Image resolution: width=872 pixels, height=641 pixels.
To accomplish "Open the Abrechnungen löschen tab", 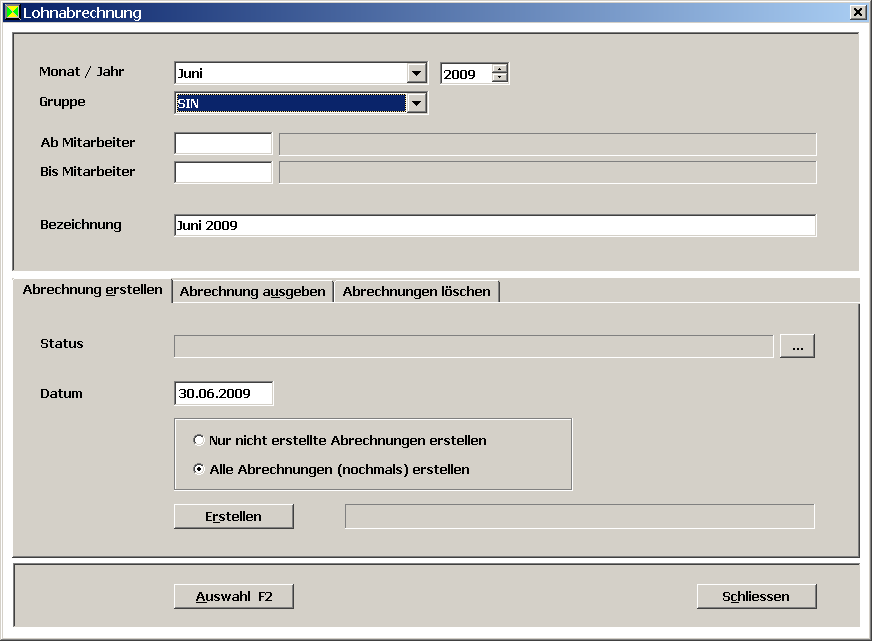I will click(x=416, y=292).
